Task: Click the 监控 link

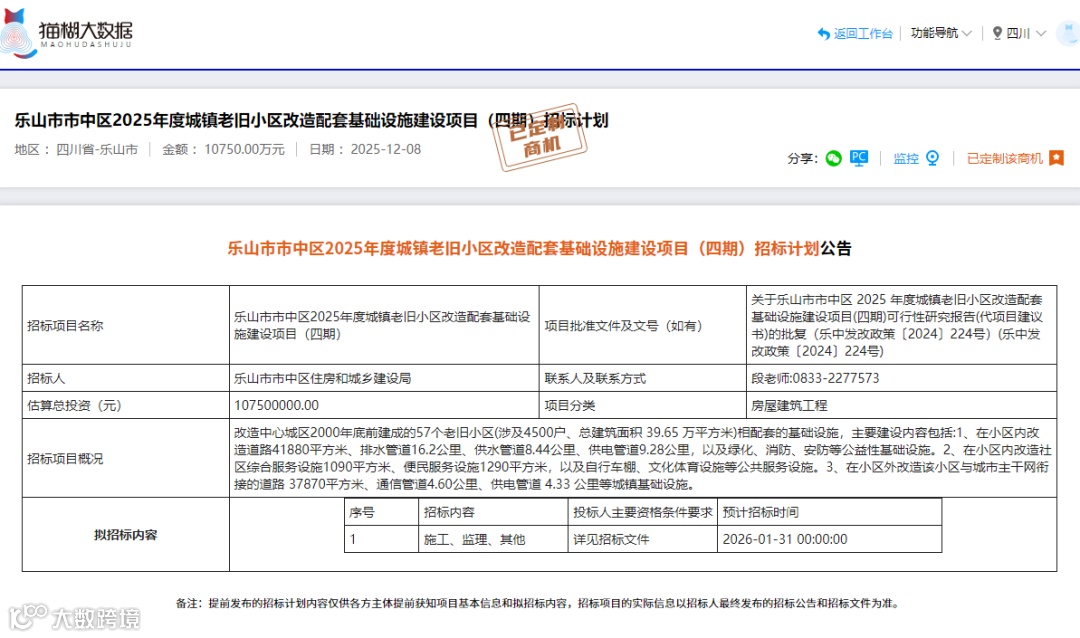Action: [906, 158]
